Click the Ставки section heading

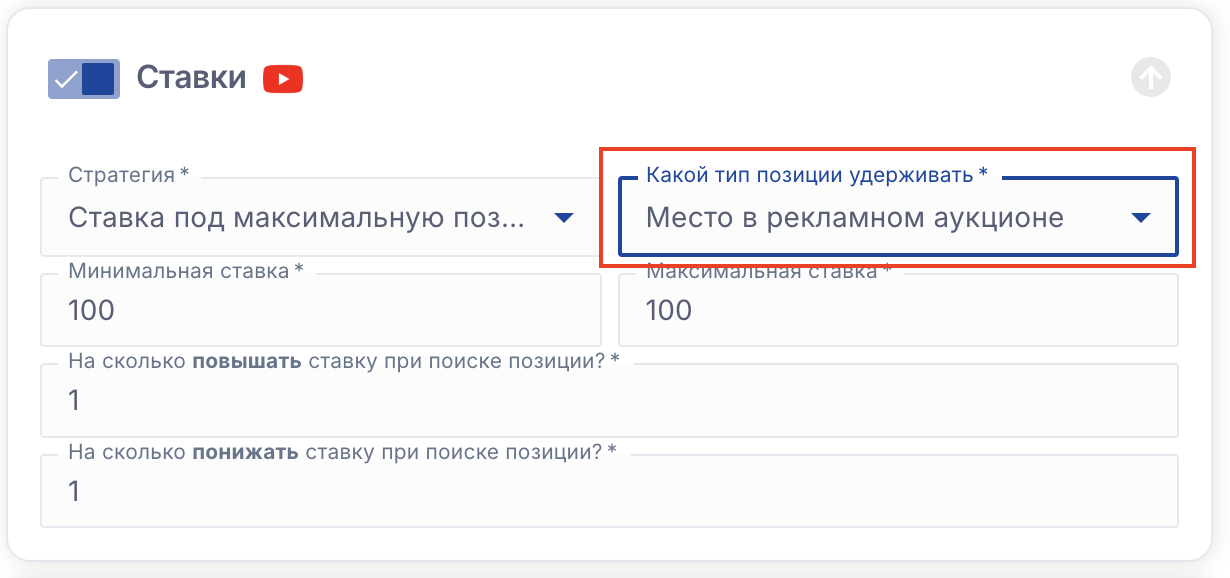pyautogui.click(x=191, y=78)
